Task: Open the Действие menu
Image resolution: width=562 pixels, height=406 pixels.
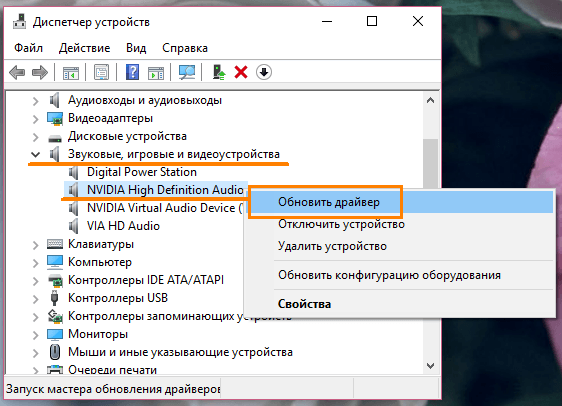Action: coord(85,48)
